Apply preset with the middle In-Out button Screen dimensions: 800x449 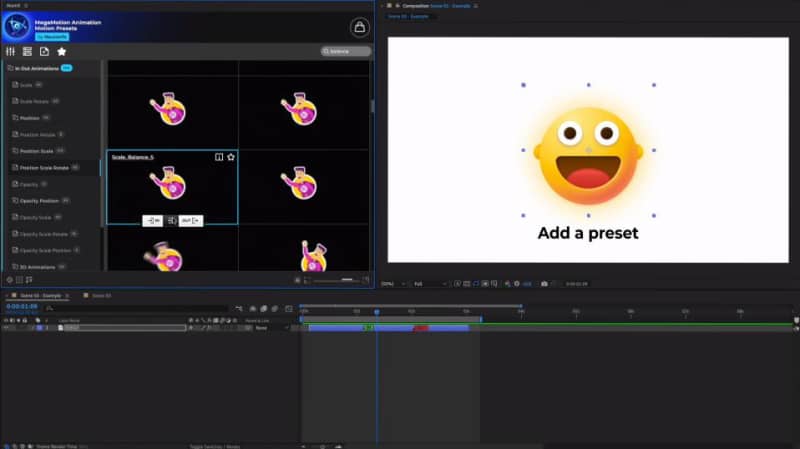tap(172, 220)
